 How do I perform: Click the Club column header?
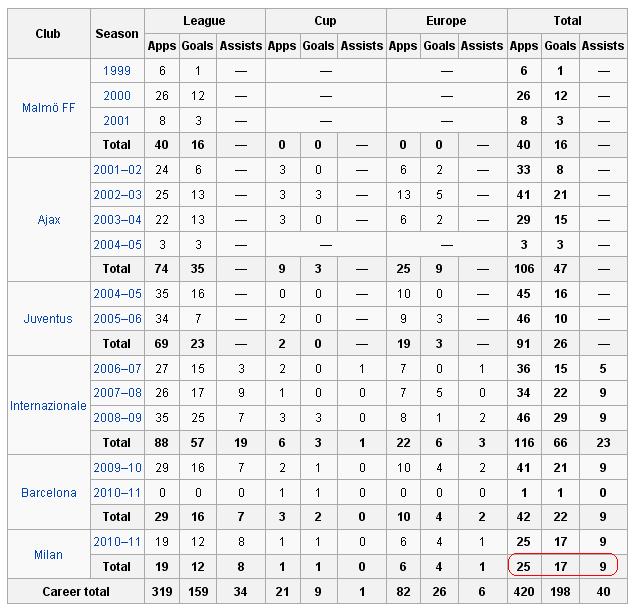click(x=48, y=33)
